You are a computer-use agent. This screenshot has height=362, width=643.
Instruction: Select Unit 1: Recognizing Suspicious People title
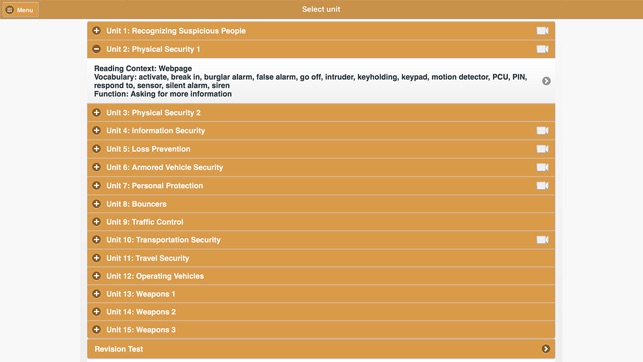(x=176, y=31)
